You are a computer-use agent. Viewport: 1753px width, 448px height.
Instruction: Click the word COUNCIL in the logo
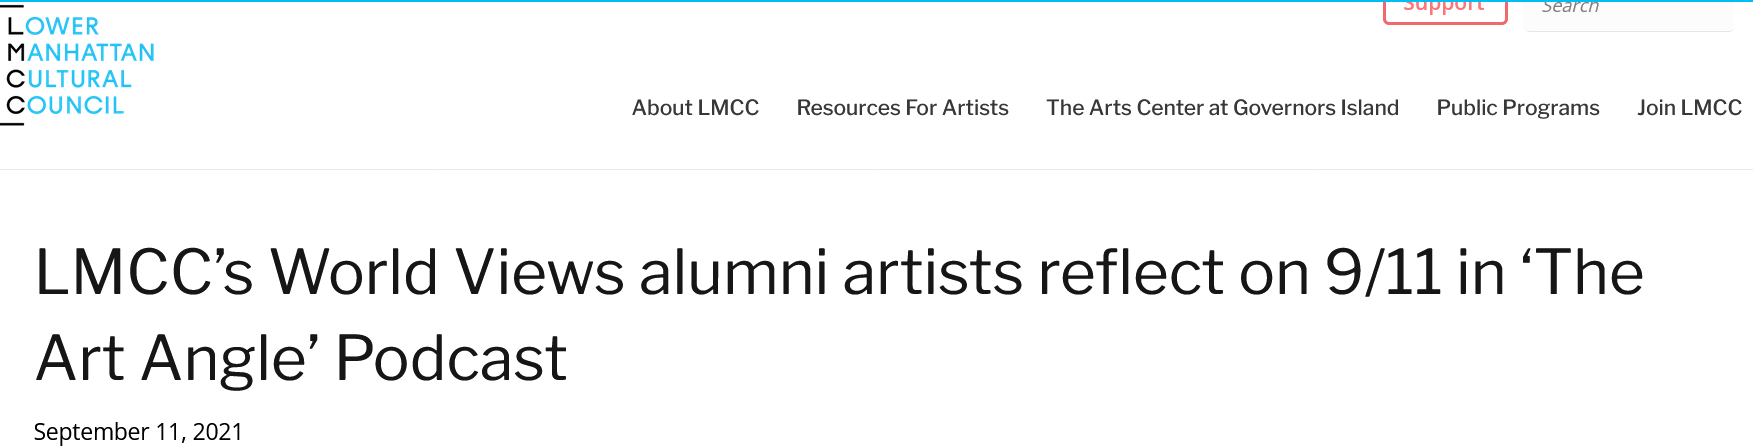click(x=66, y=105)
